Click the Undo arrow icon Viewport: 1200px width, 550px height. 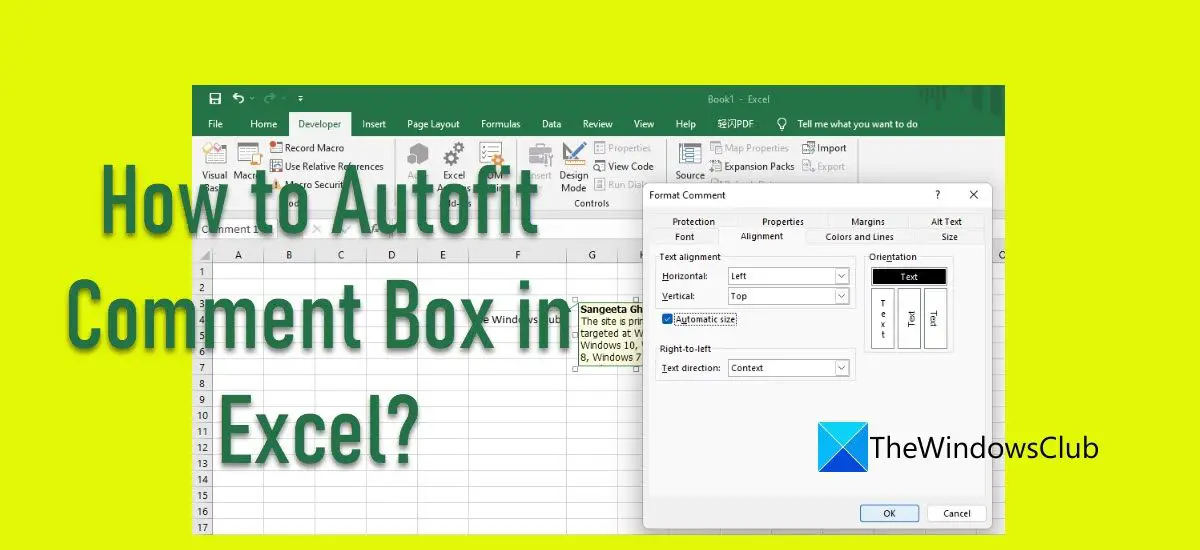pos(238,98)
